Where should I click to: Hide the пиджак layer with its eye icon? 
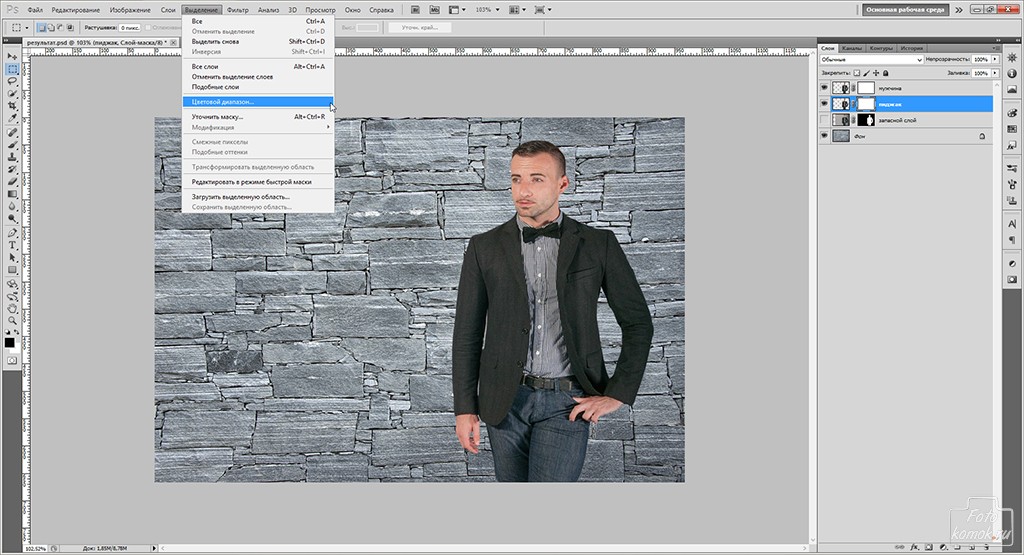(x=824, y=104)
